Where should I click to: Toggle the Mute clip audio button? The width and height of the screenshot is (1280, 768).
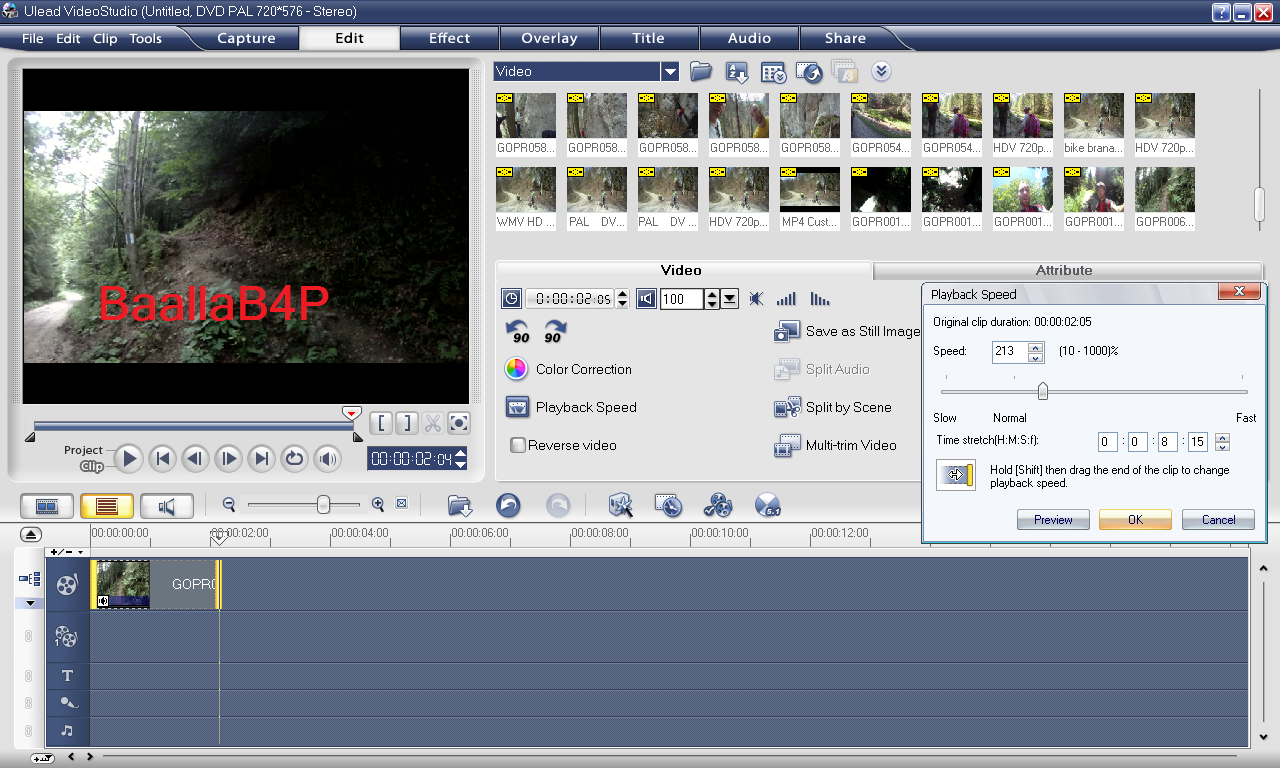(756, 298)
